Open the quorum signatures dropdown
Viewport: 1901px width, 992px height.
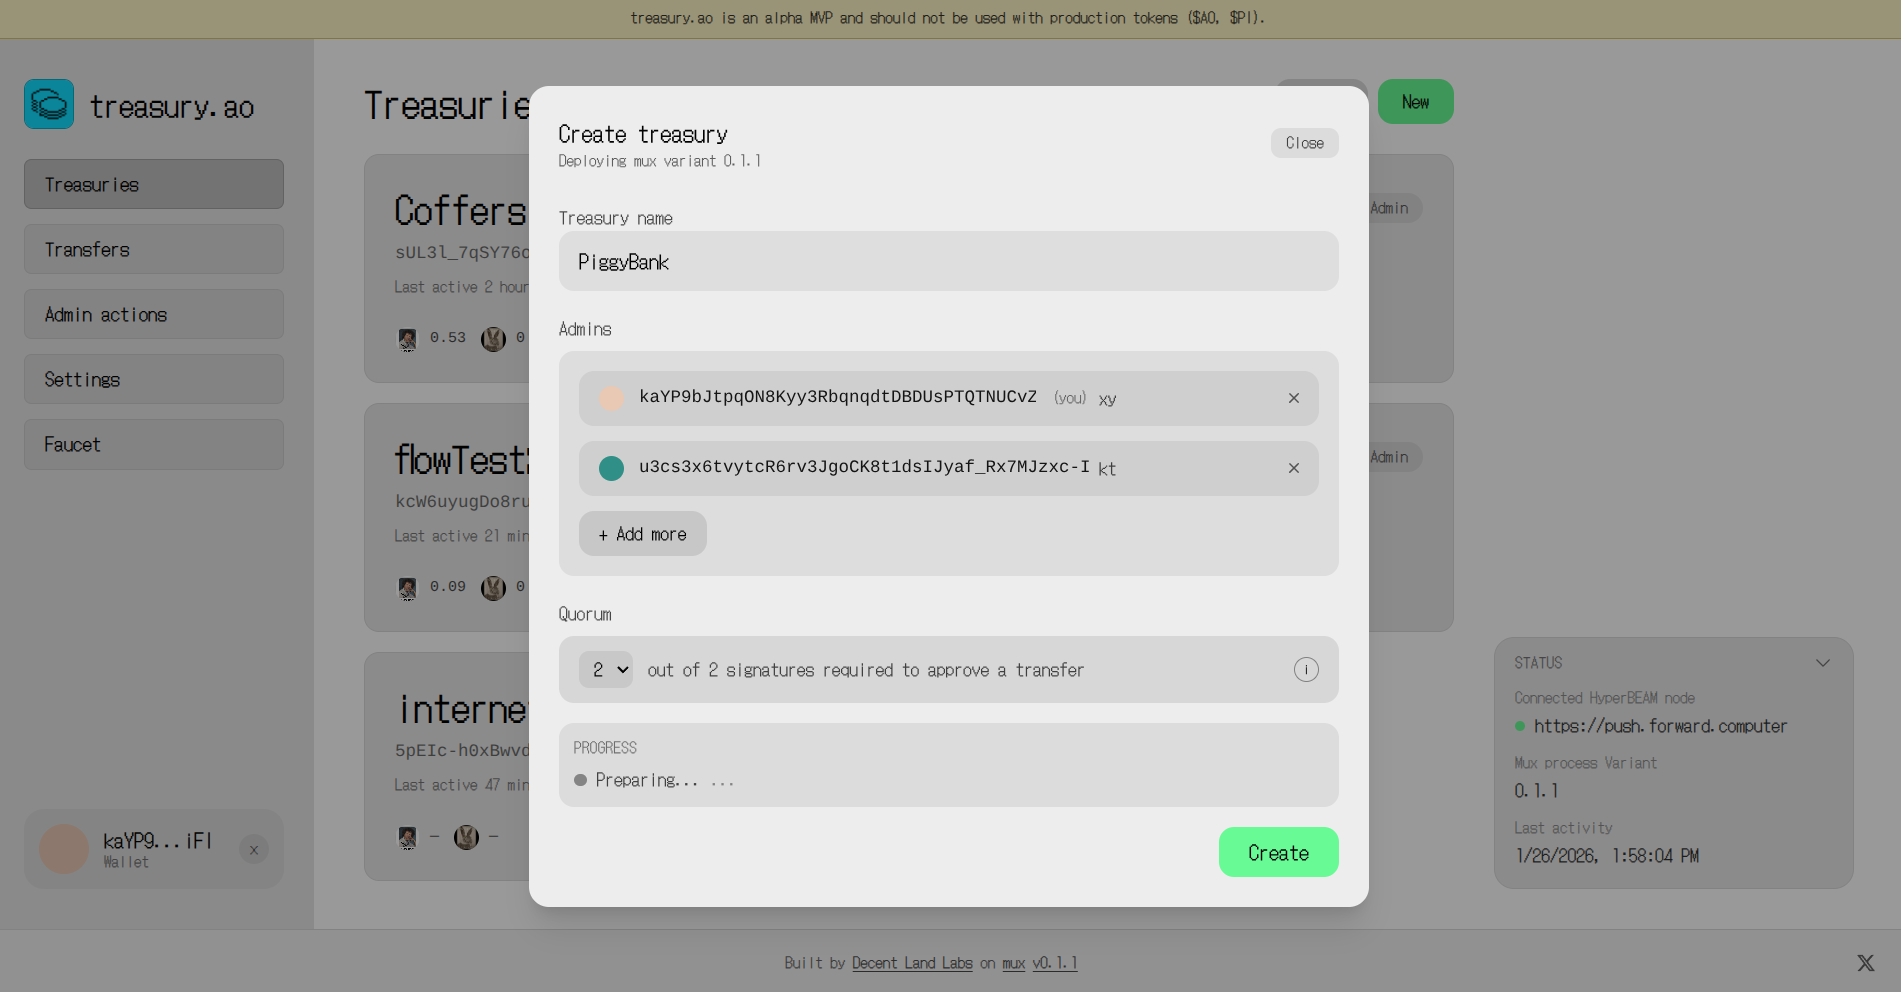tap(606, 670)
